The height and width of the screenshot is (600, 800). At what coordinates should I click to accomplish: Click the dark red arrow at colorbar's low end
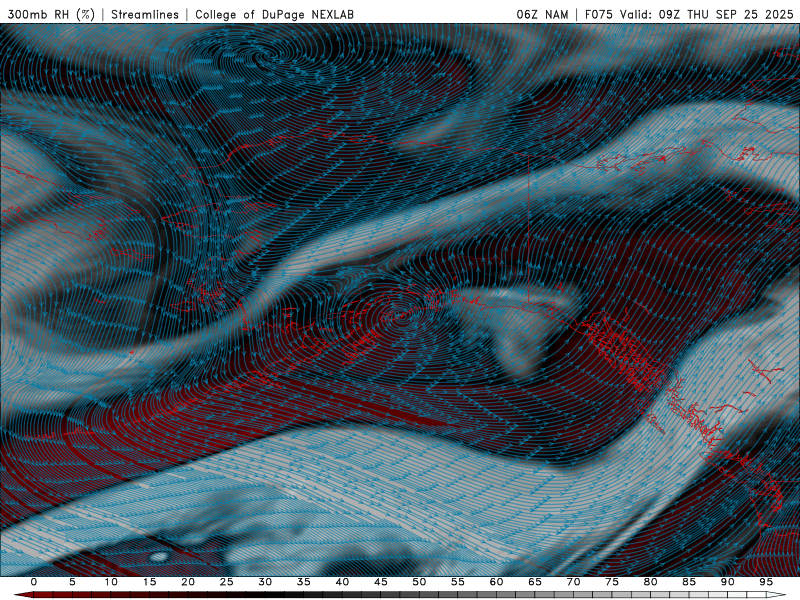[23, 595]
